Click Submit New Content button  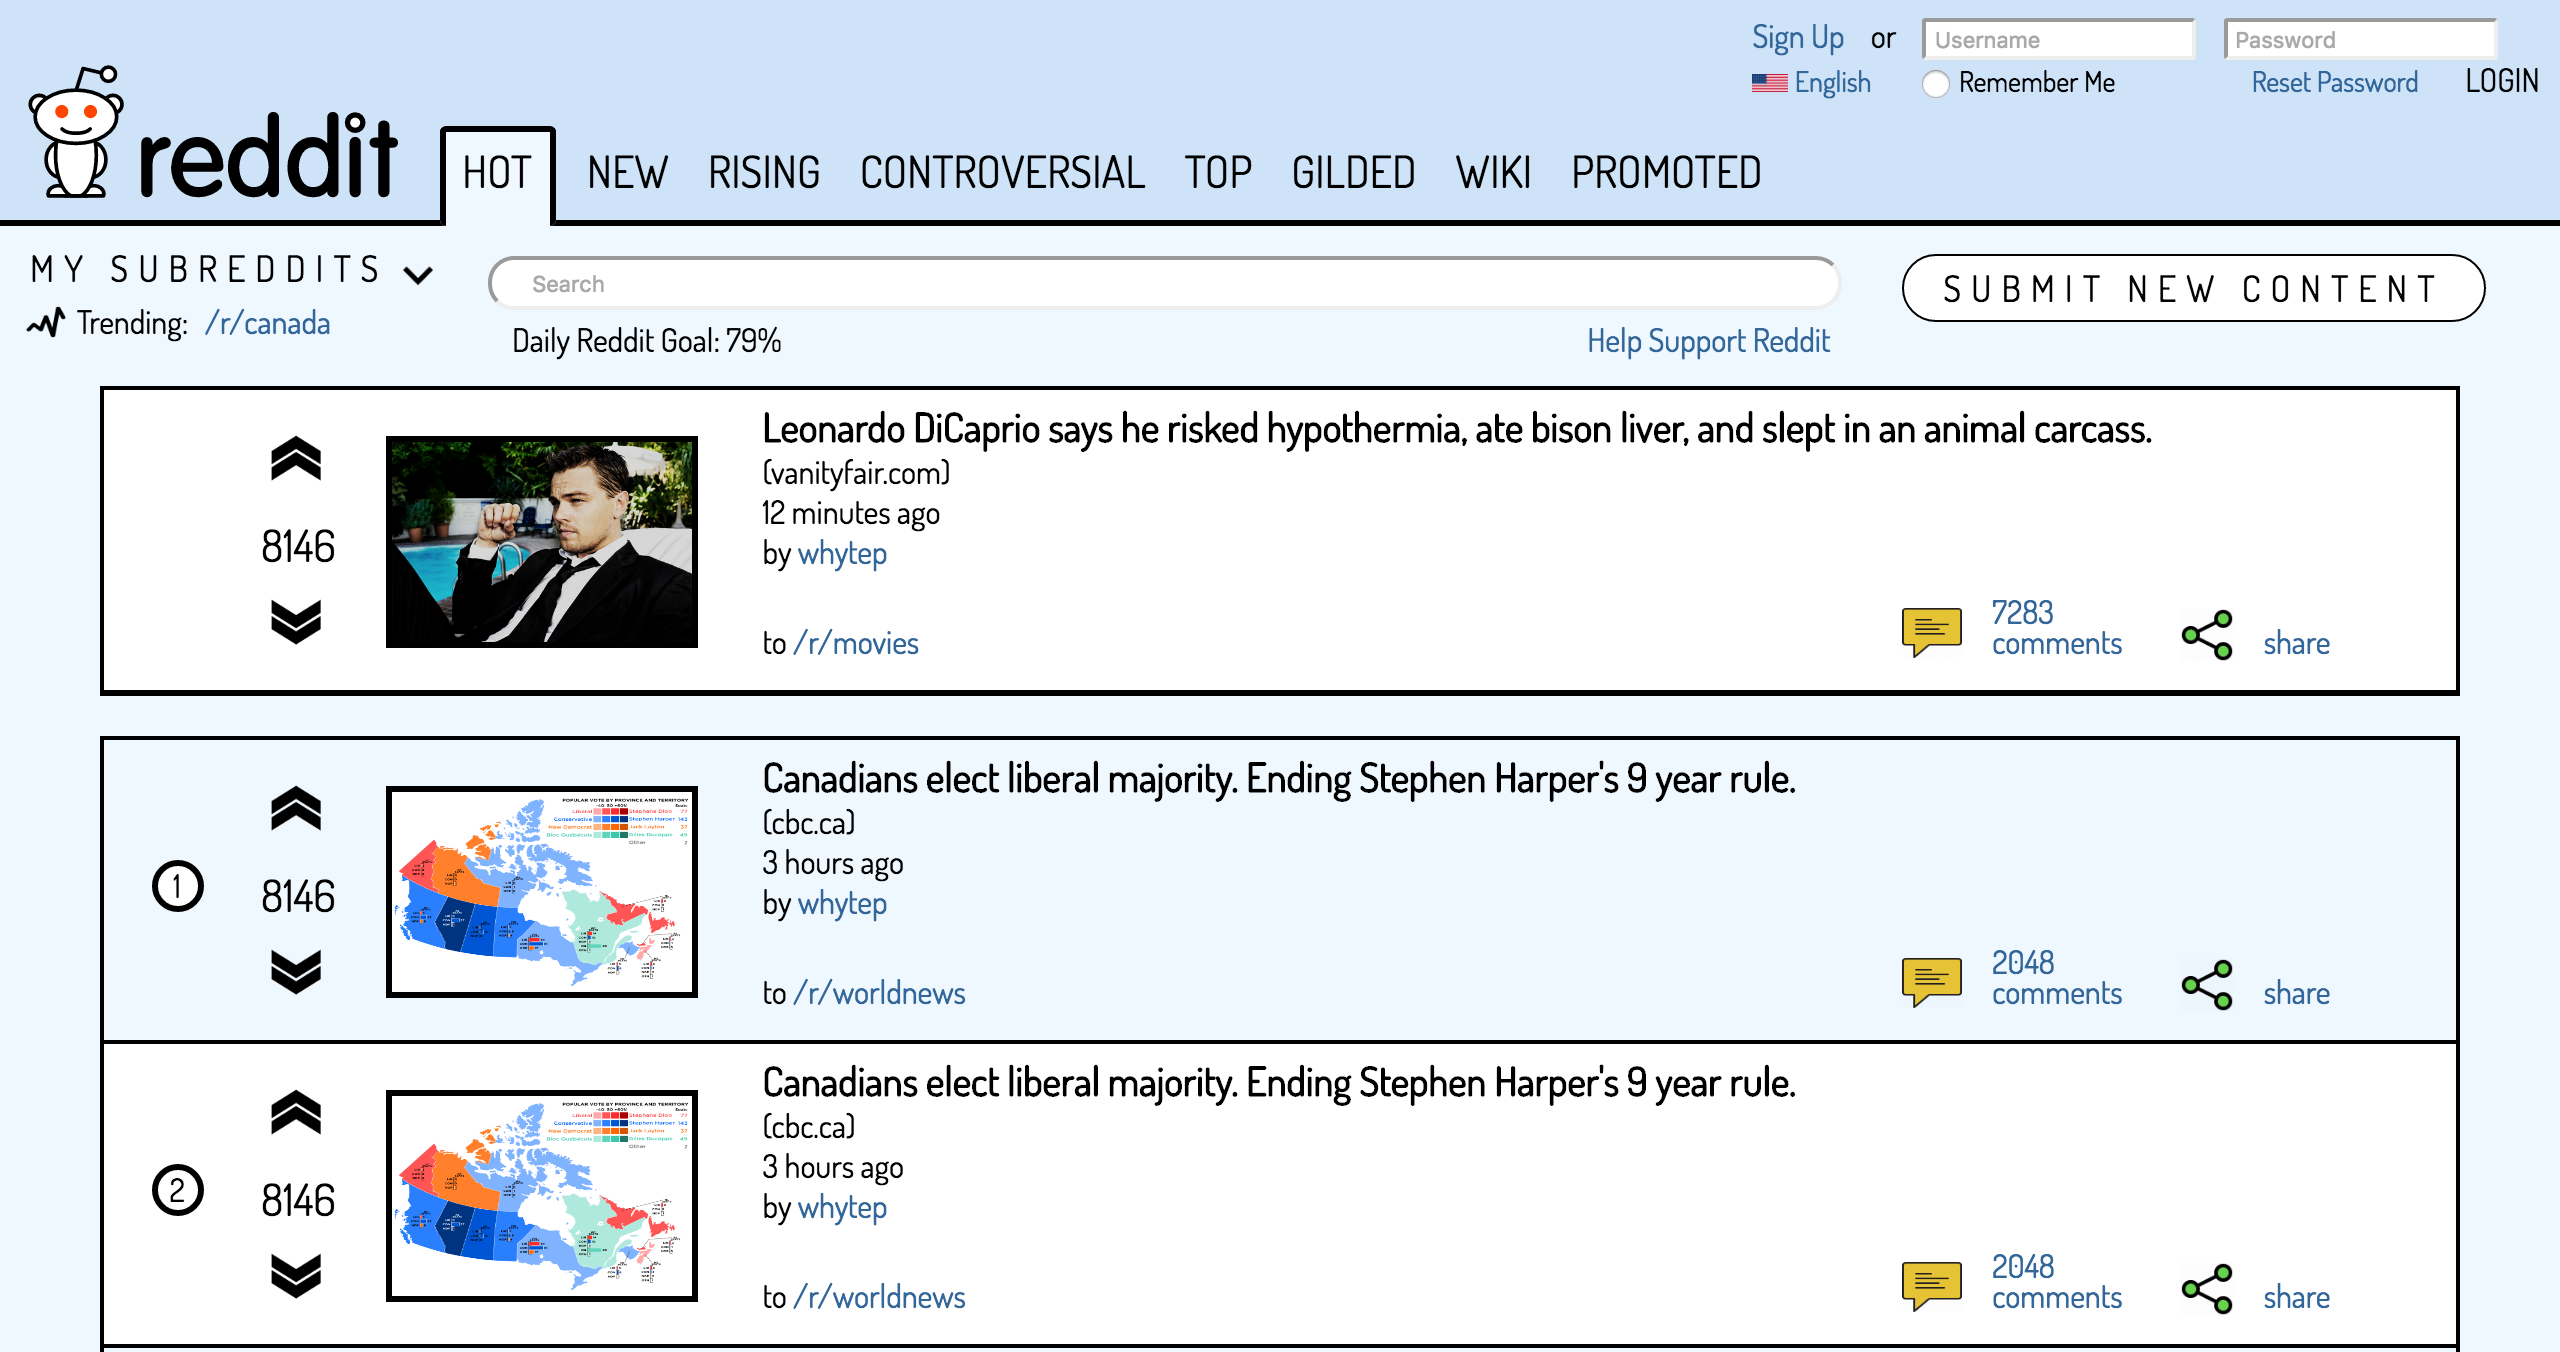pos(2192,288)
